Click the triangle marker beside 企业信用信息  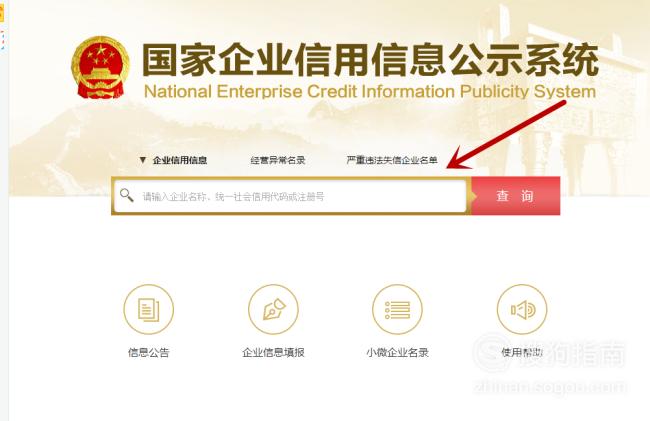click(x=143, y=160)
